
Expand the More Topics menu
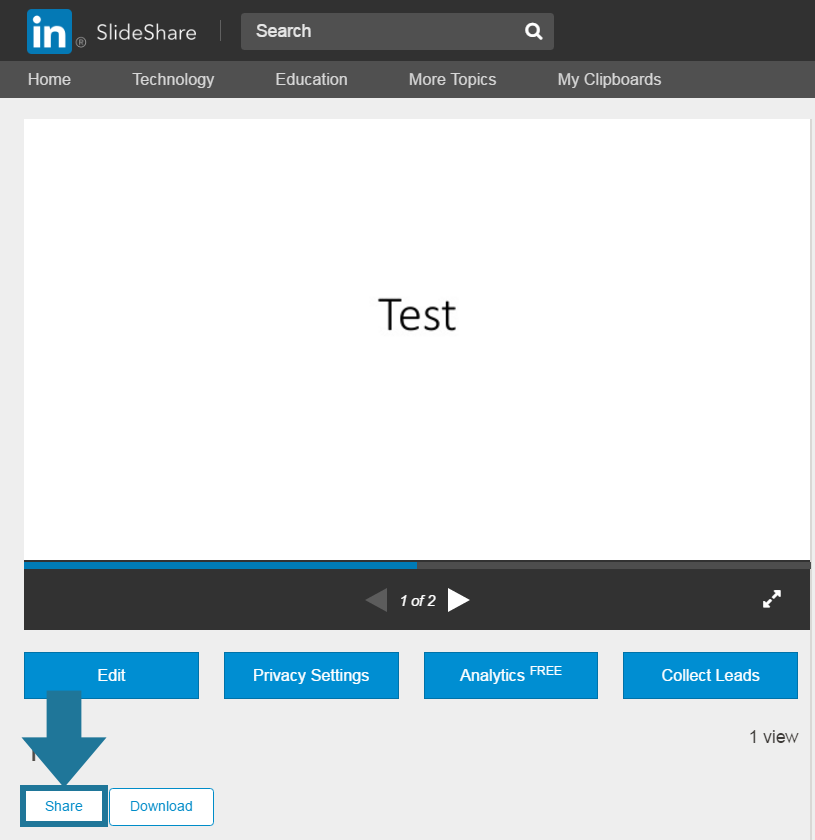point(452,79)
